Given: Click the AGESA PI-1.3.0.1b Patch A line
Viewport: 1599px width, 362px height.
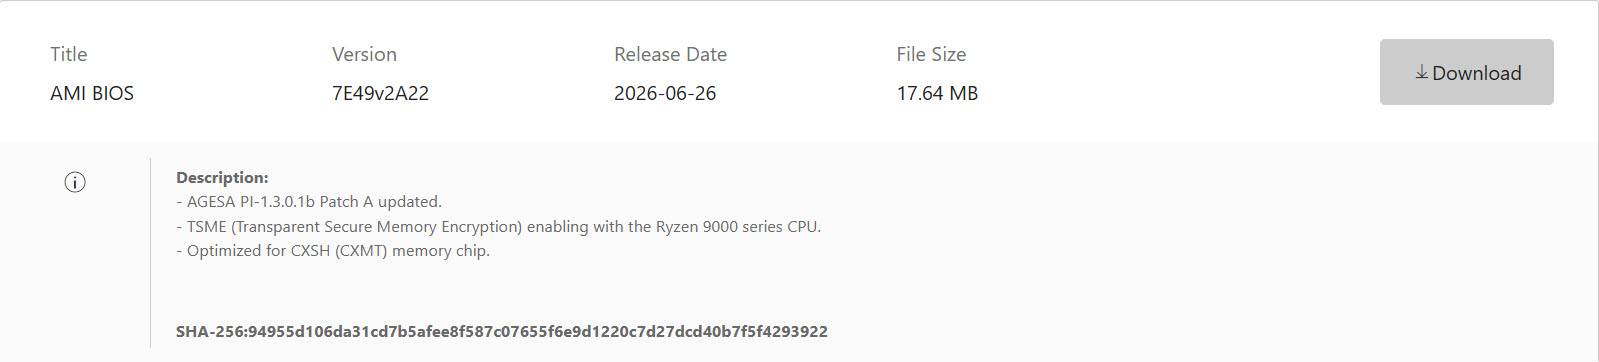Looking at the screenshot, I should (x=309, y=201).
